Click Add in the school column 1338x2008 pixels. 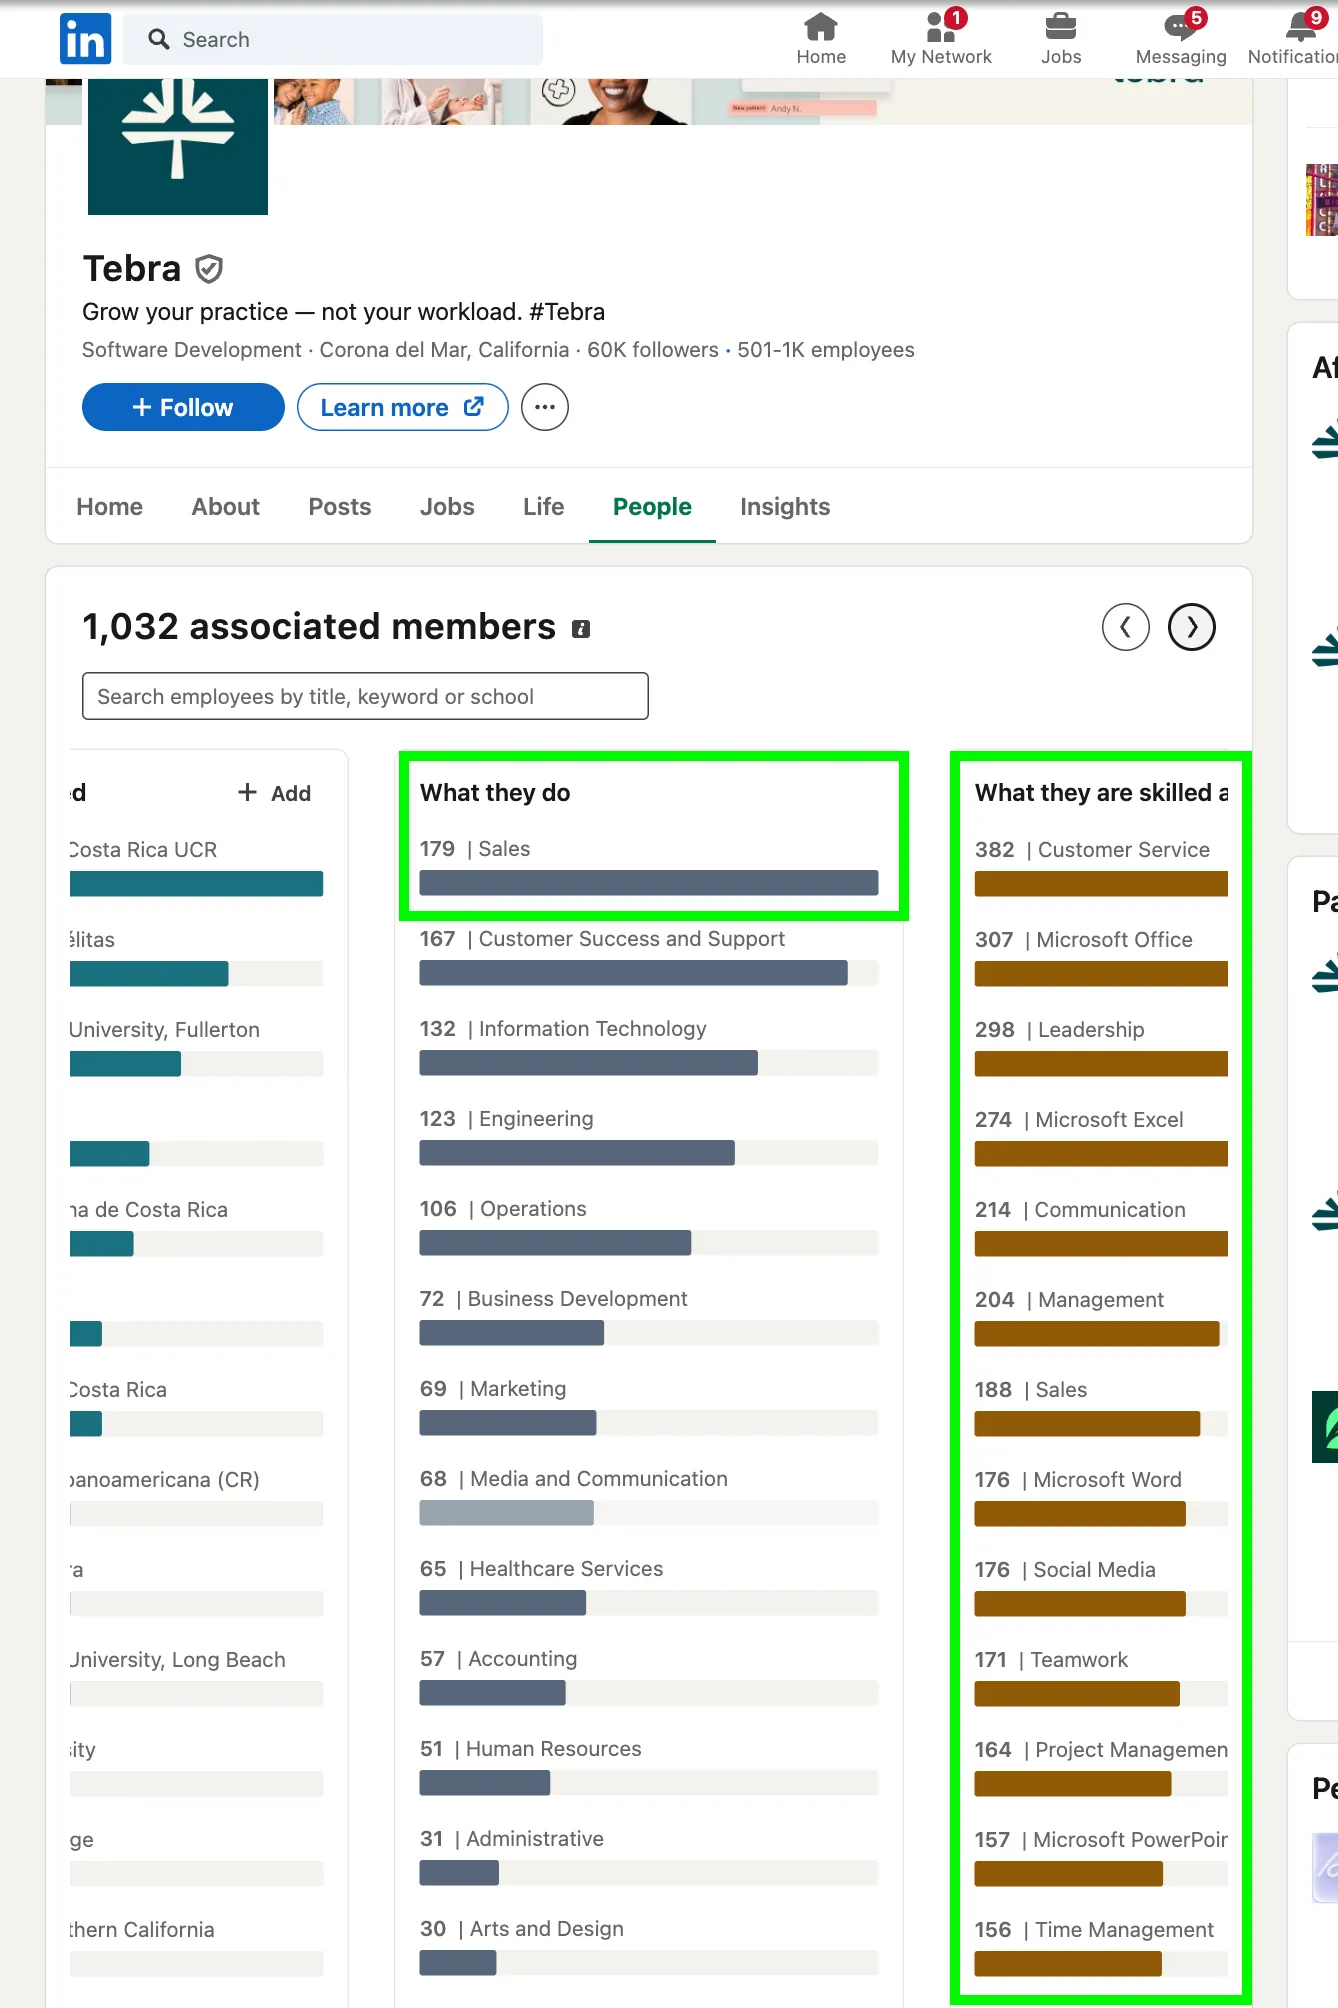[275, 793]
